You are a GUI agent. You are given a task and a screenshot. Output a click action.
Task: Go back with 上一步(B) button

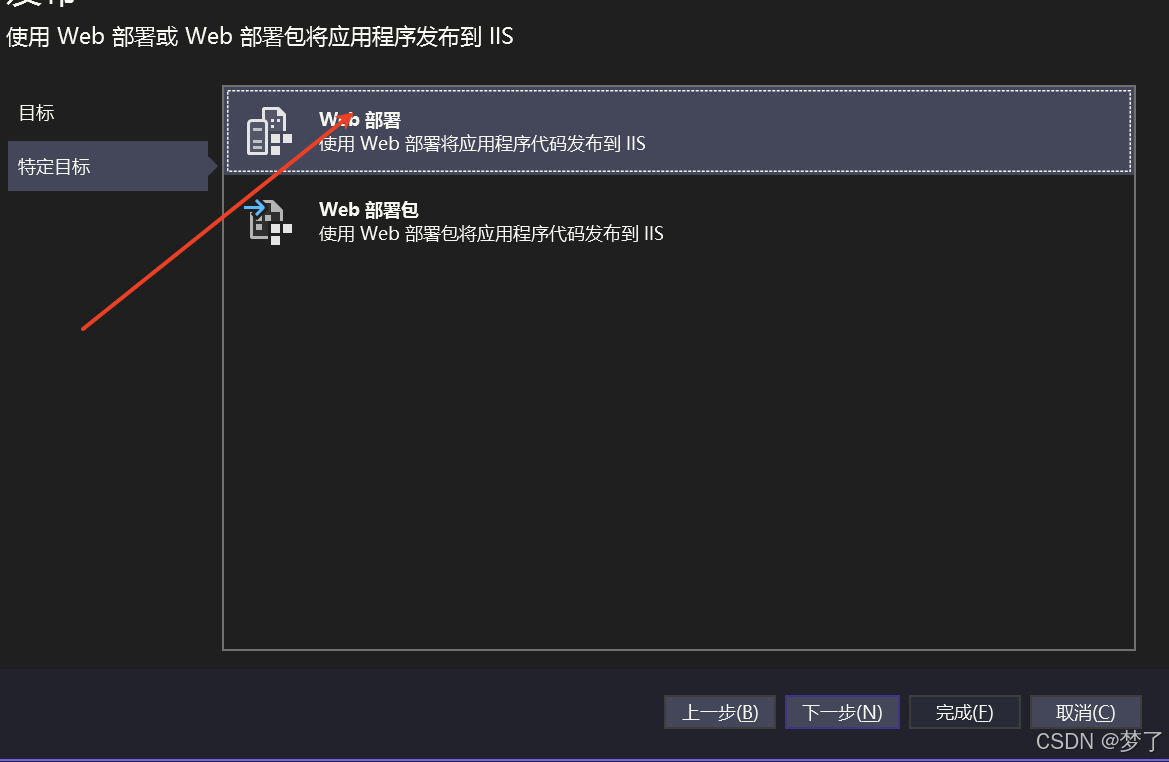click(x=720, y=712)
